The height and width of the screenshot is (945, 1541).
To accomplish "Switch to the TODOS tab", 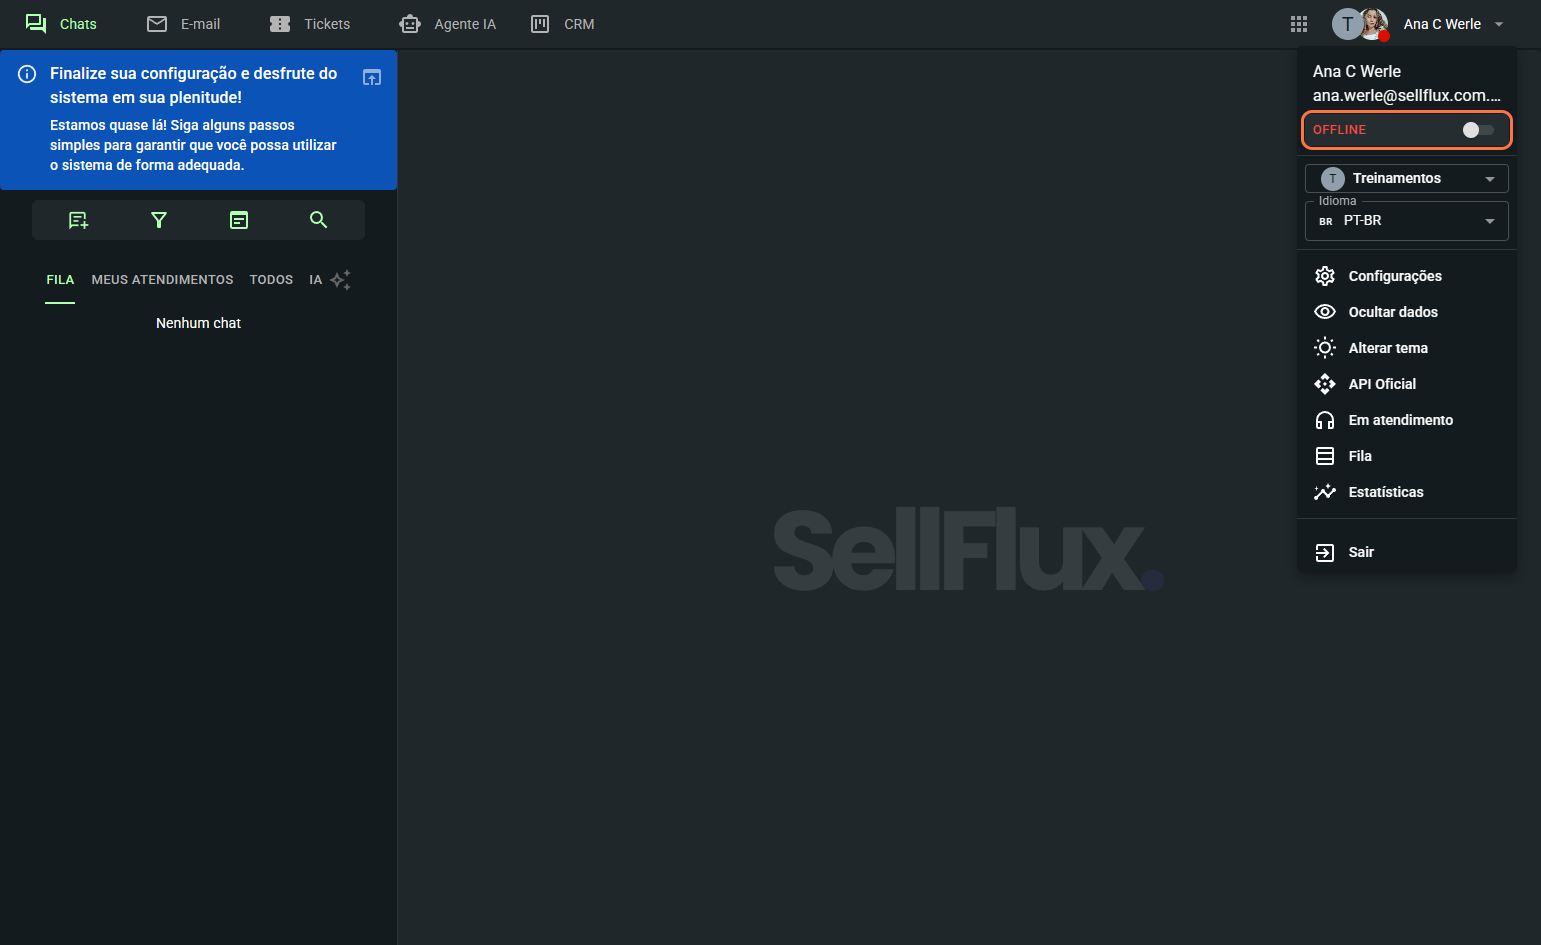I will click(271, 280).
